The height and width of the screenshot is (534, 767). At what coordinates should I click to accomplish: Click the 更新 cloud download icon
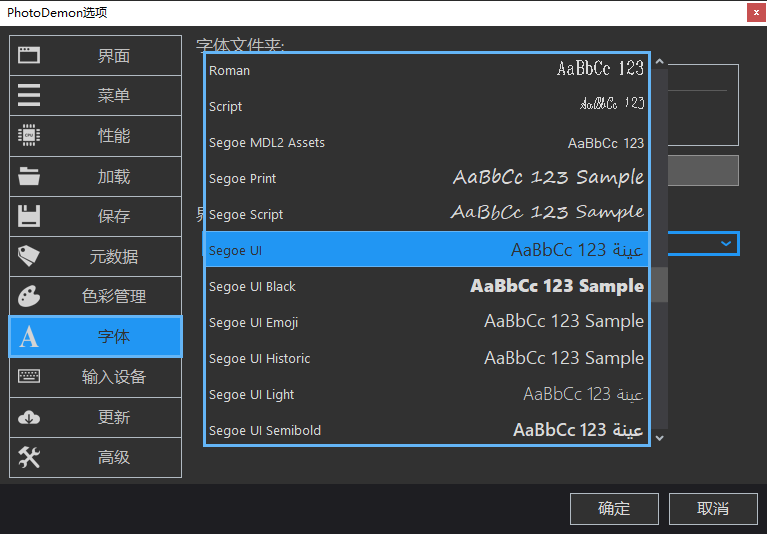[29, 417]
